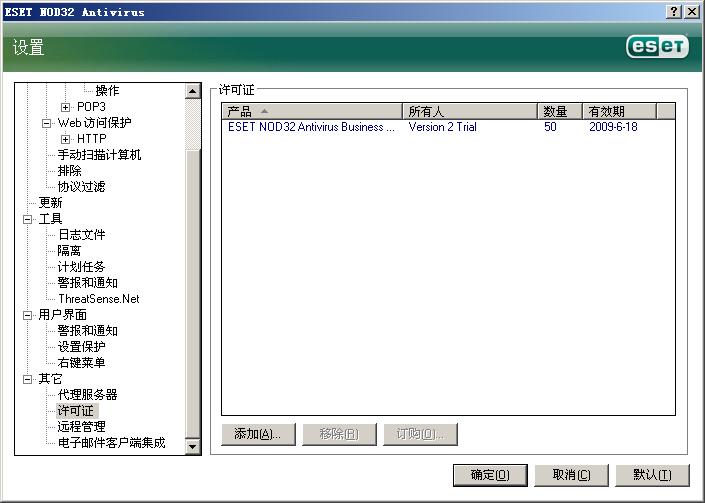Image resolution: width=705 pixels, height=503 pixels.
Task: Select POP3 in the settings tree
Action: pyautogui.click(x=91, y=107)
